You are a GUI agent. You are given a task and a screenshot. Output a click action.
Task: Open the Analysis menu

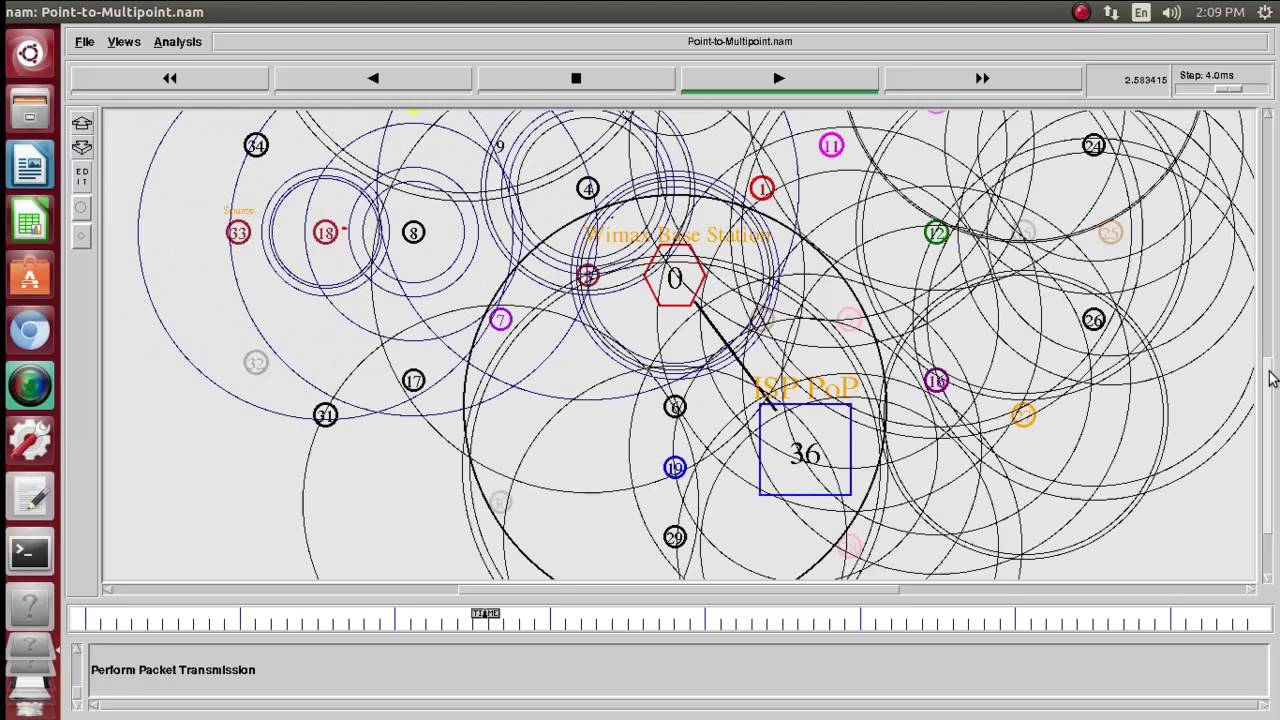177,42
